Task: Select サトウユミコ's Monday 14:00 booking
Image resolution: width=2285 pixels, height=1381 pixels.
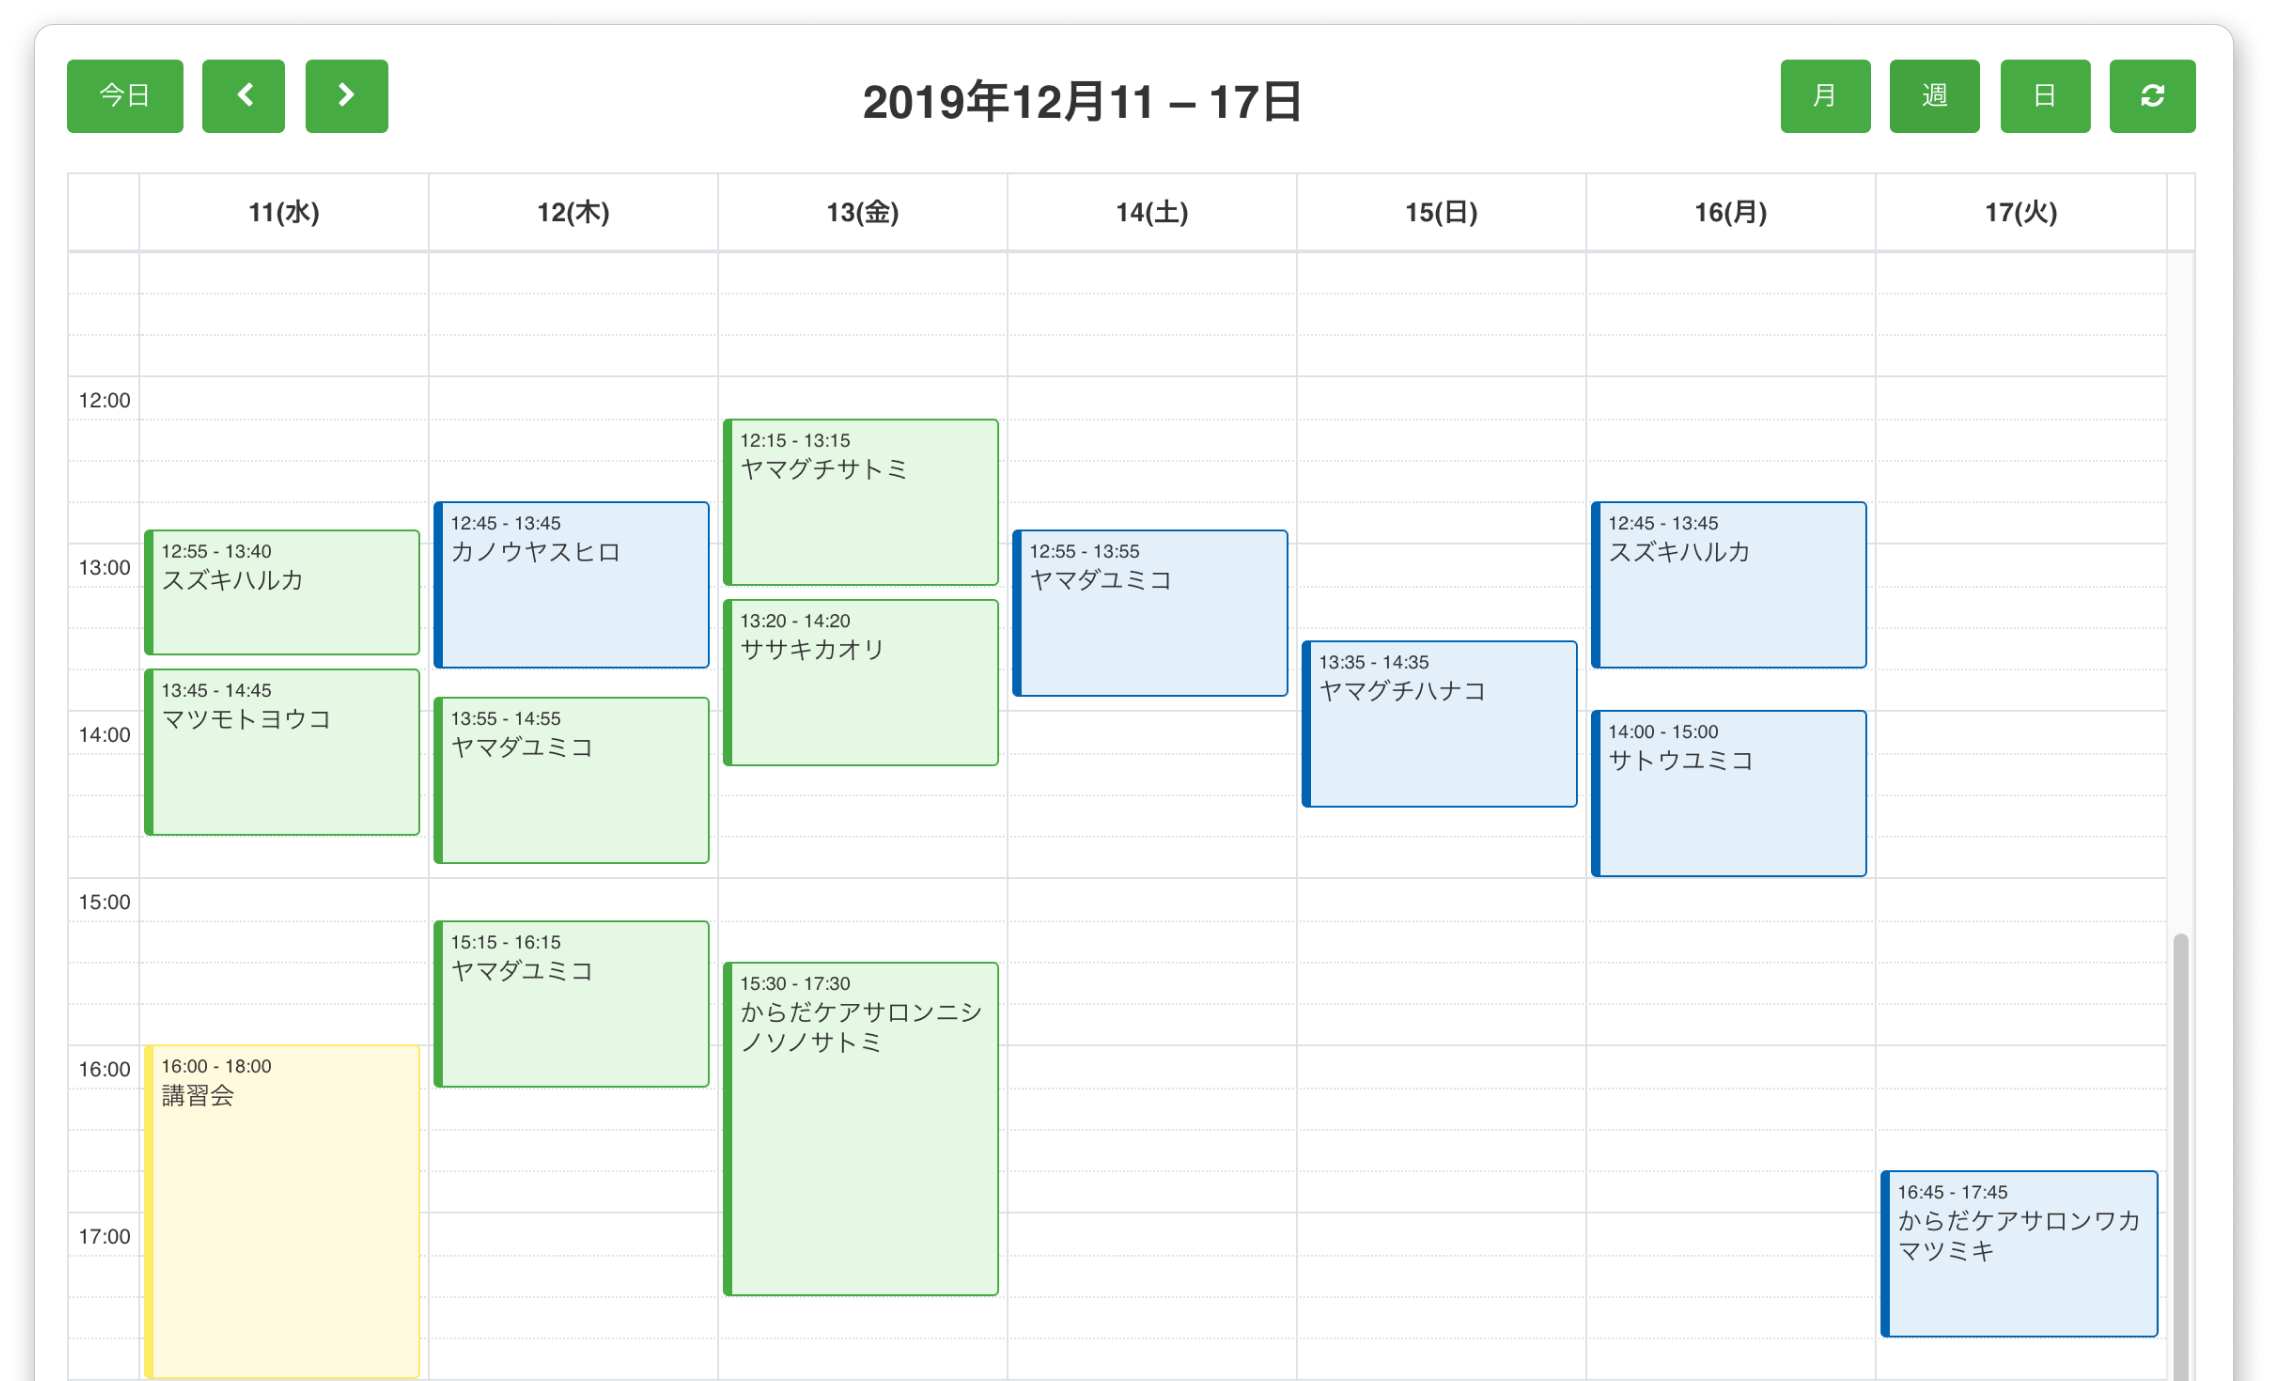Action: click(x=1729, y=792)
